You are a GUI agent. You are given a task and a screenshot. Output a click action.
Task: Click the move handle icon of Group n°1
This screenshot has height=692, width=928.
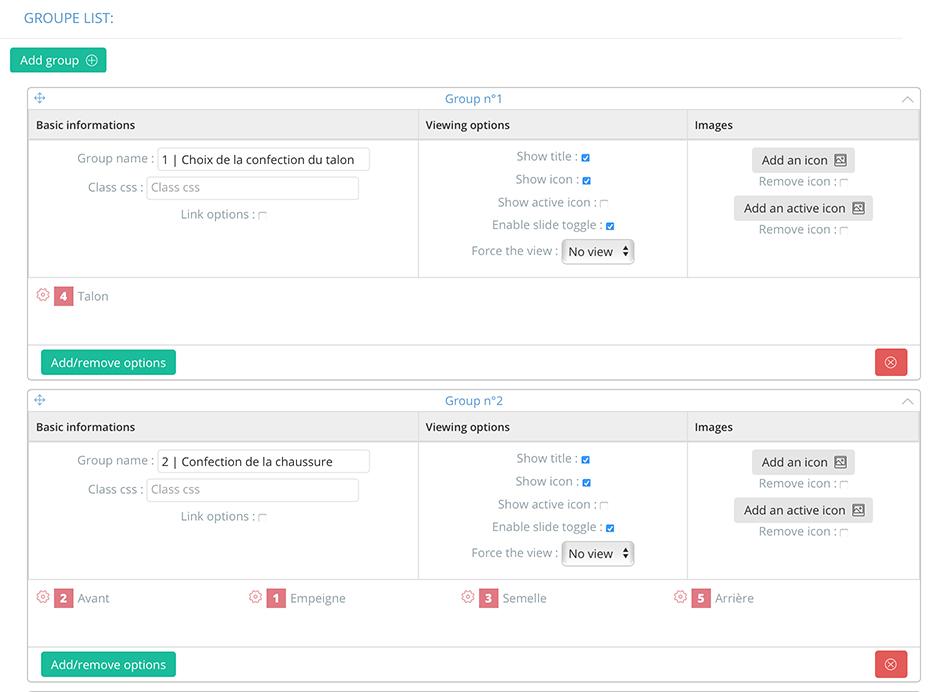click(40, 98)
